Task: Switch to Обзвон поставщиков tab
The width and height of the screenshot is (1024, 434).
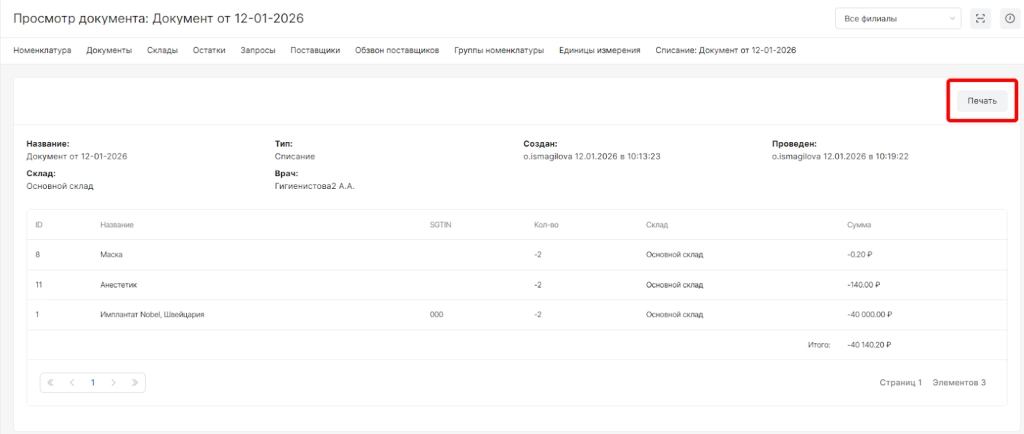Action: click(397, 50)
